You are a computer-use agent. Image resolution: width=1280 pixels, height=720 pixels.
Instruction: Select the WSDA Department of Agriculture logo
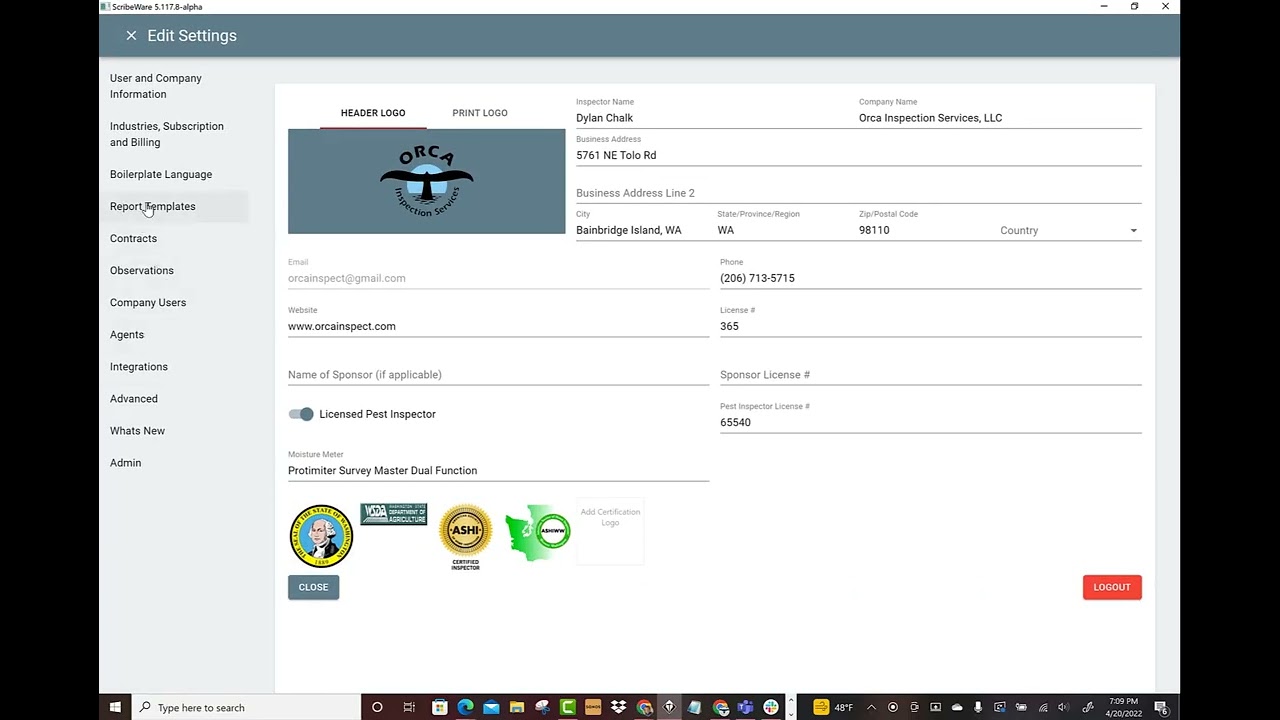tap(394, 514)
